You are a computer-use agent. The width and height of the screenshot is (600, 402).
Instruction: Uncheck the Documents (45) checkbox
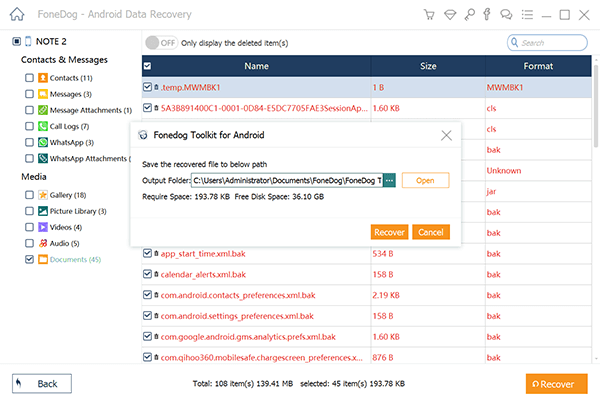29,259
